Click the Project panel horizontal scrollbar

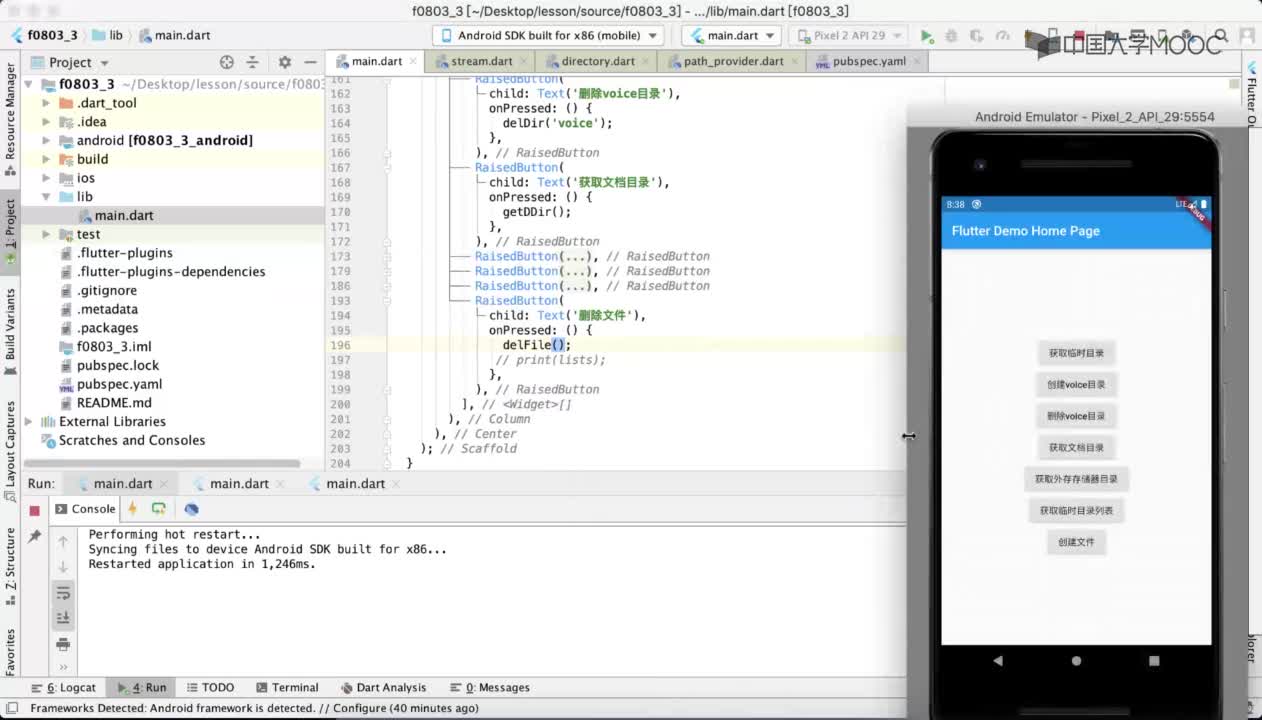(162, 464)
